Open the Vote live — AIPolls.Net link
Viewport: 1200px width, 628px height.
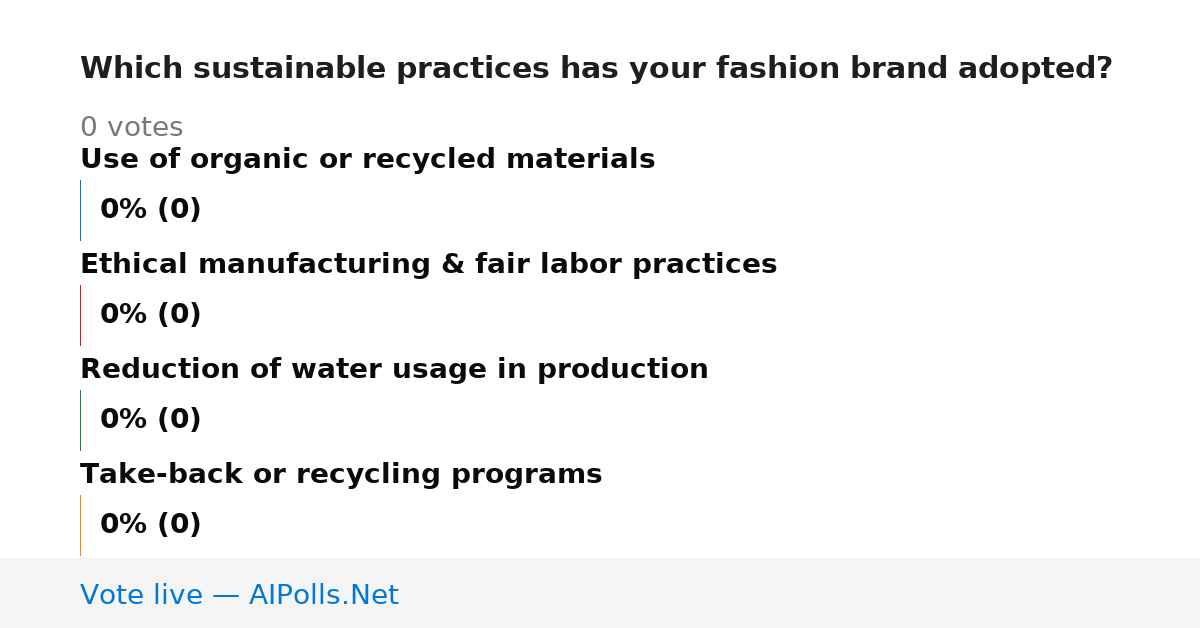pyautogui.click(x=239, y=595)
